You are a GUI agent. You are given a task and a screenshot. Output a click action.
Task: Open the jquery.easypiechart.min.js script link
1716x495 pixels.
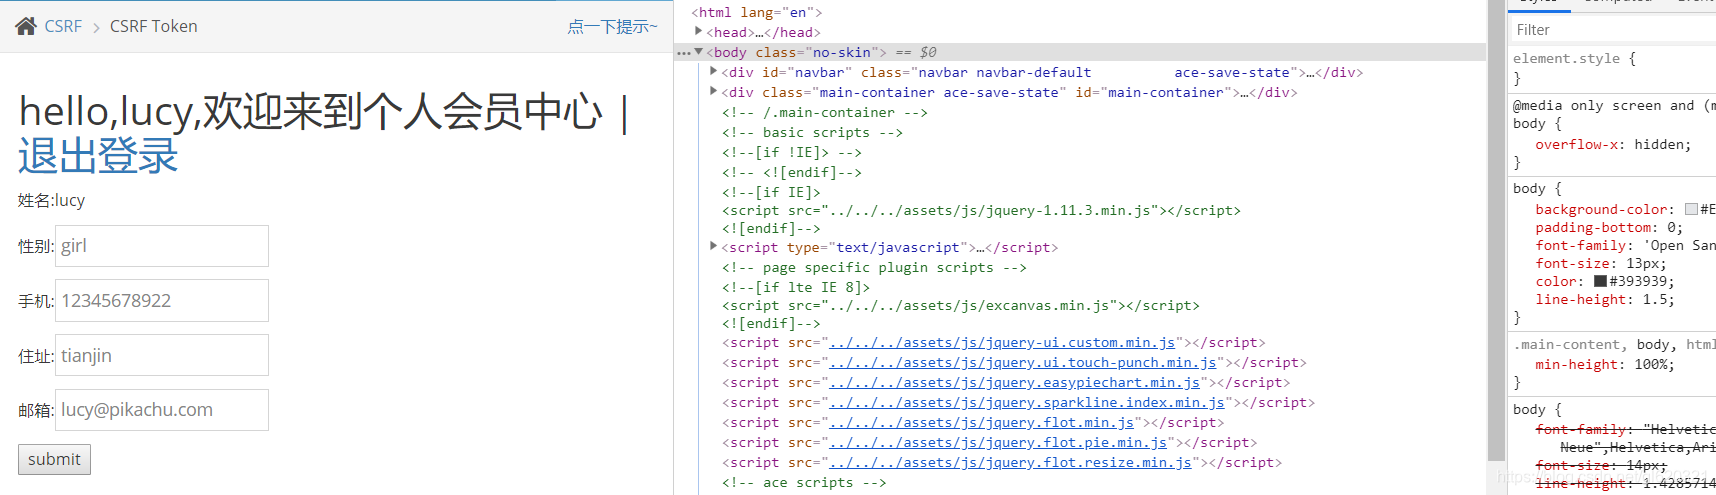[x=1015, y=383]
